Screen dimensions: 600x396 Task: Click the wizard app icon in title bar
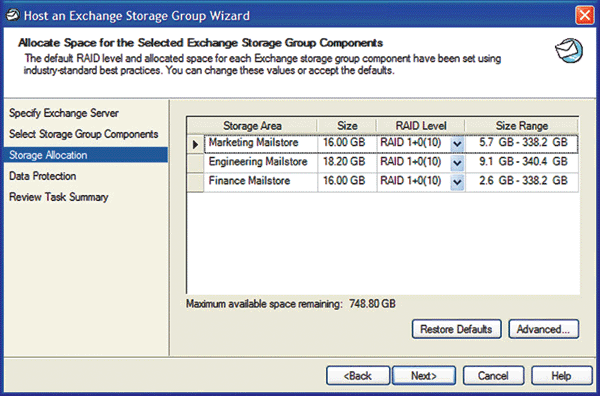click(x=12, y=15)
